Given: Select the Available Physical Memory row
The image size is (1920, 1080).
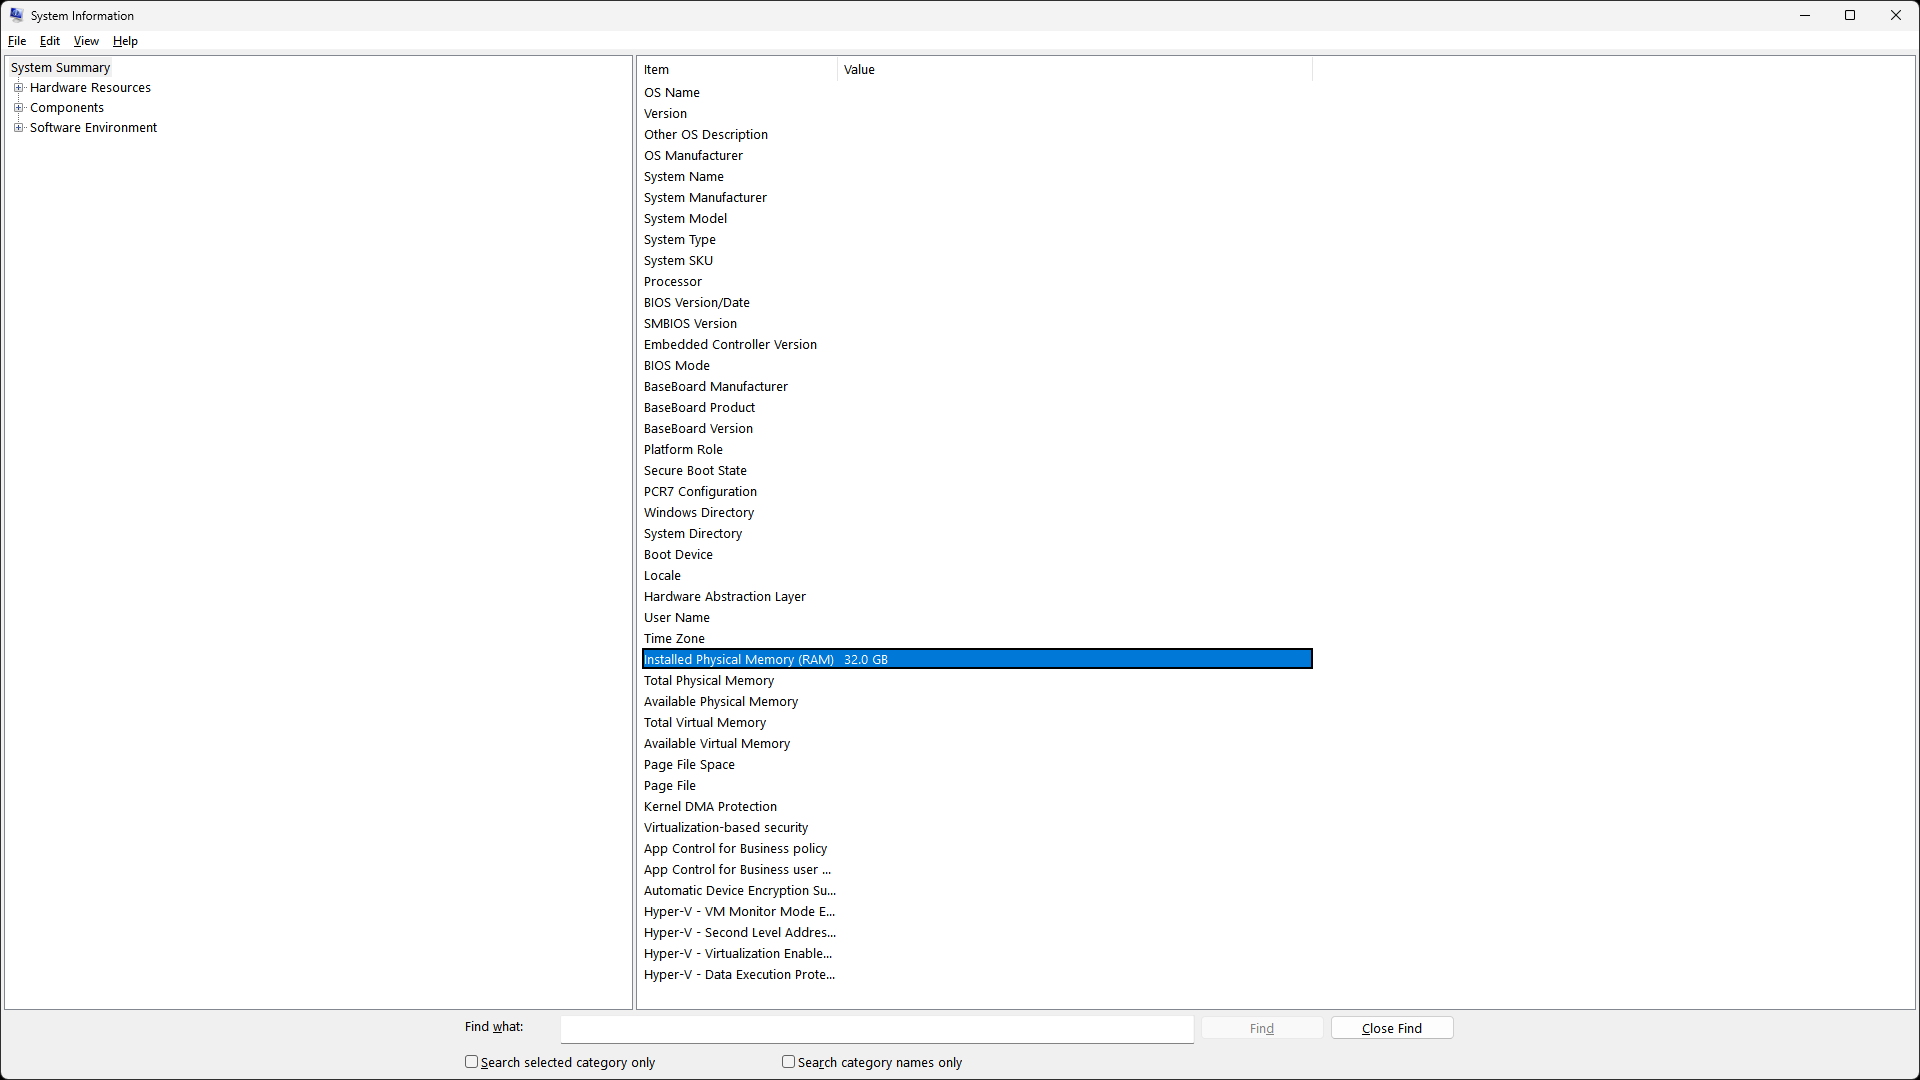Looking at the screenshot, I should point(977,702).
